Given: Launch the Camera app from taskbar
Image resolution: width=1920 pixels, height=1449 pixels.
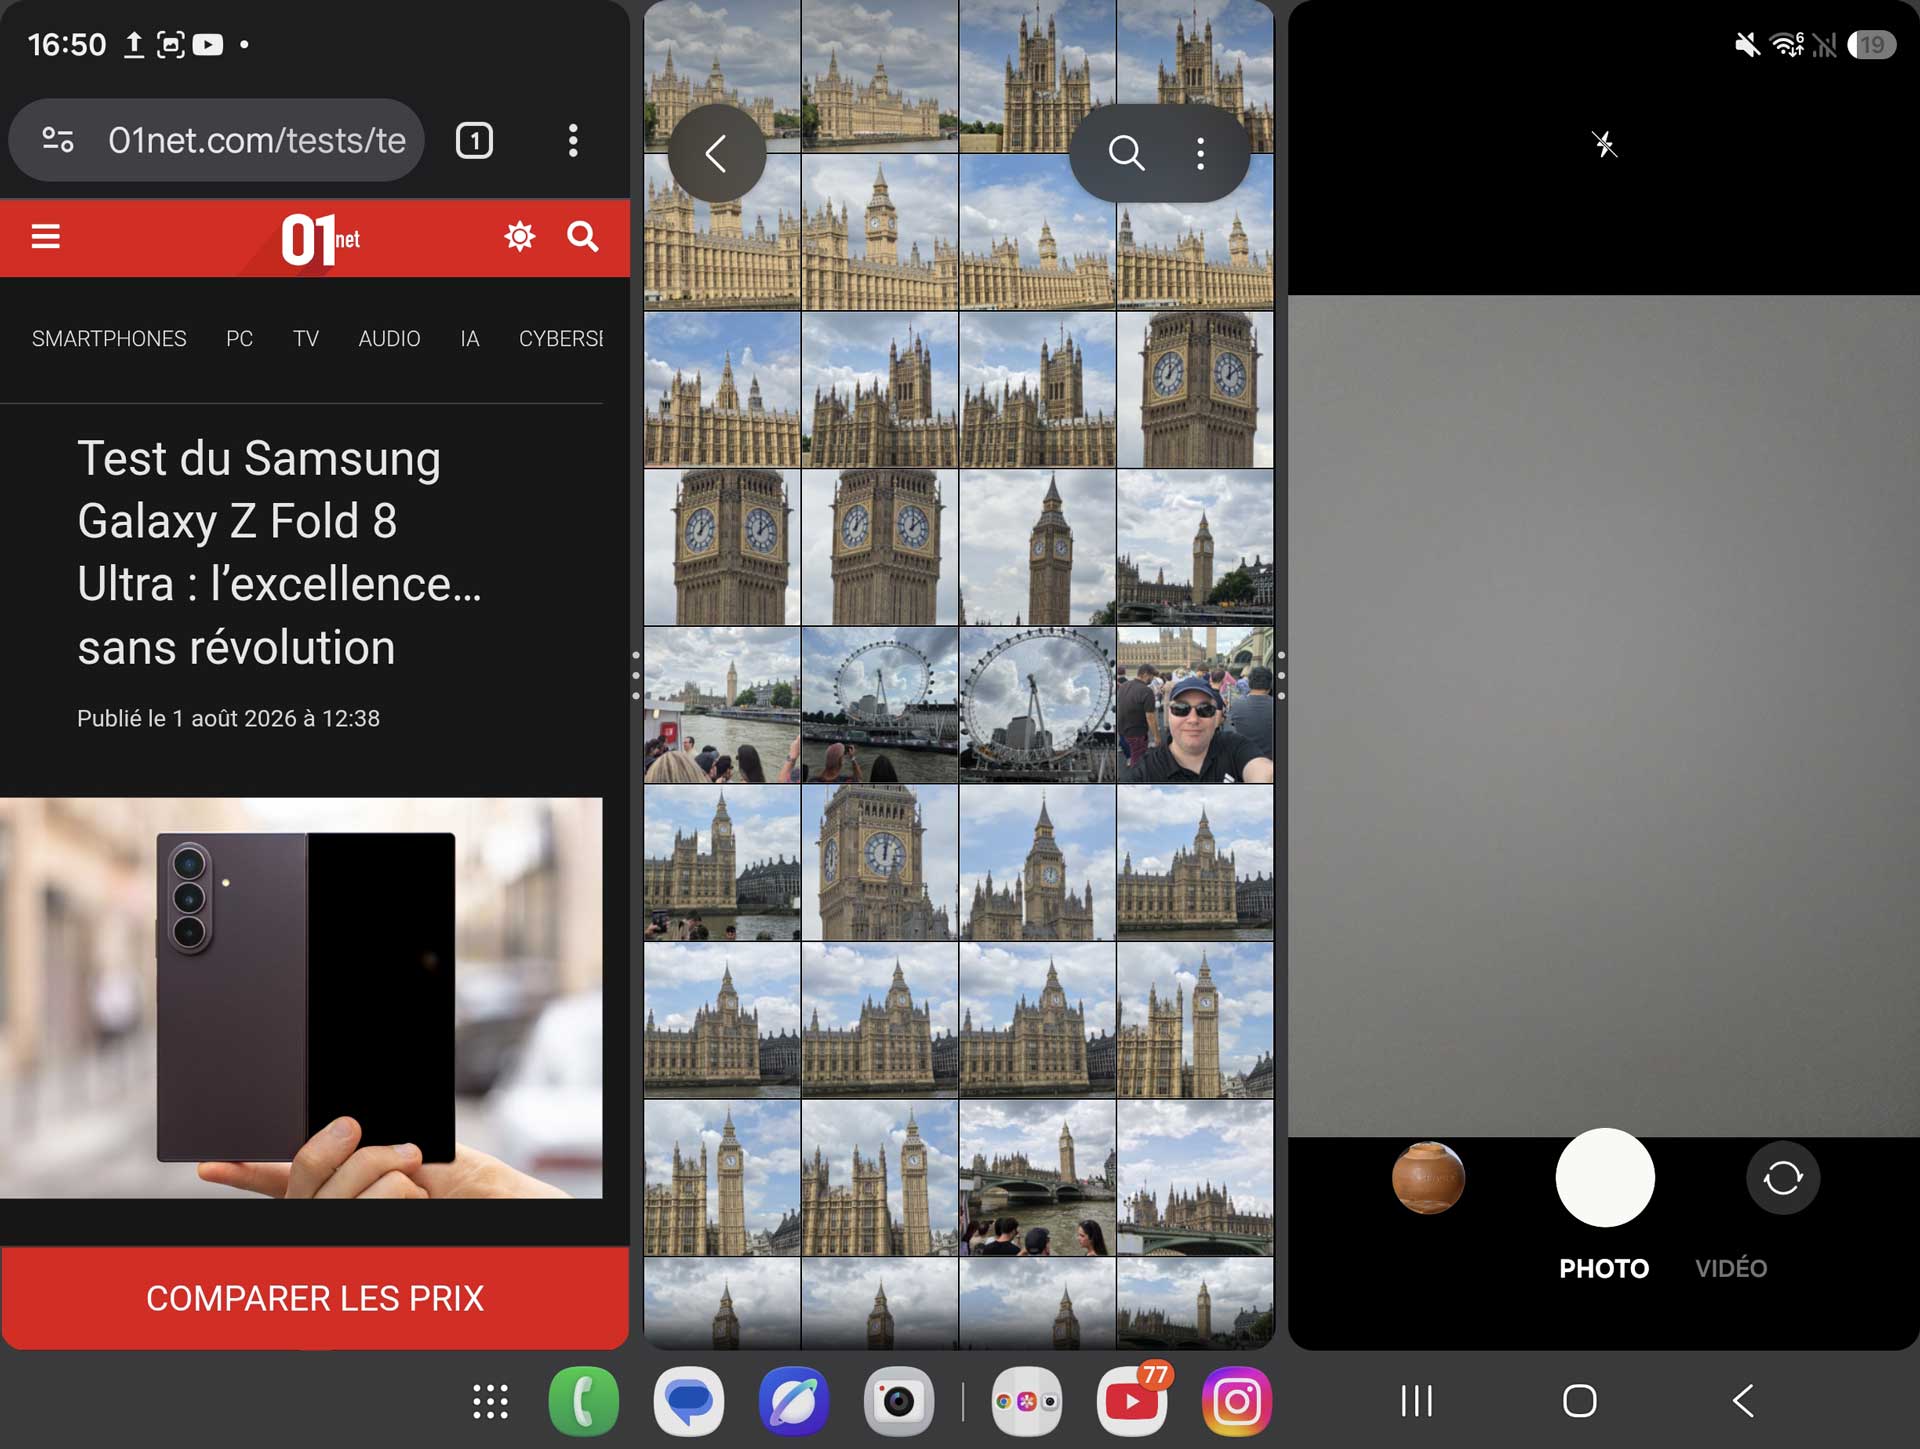Looking at the screenshot, I should click(899, 1401).
